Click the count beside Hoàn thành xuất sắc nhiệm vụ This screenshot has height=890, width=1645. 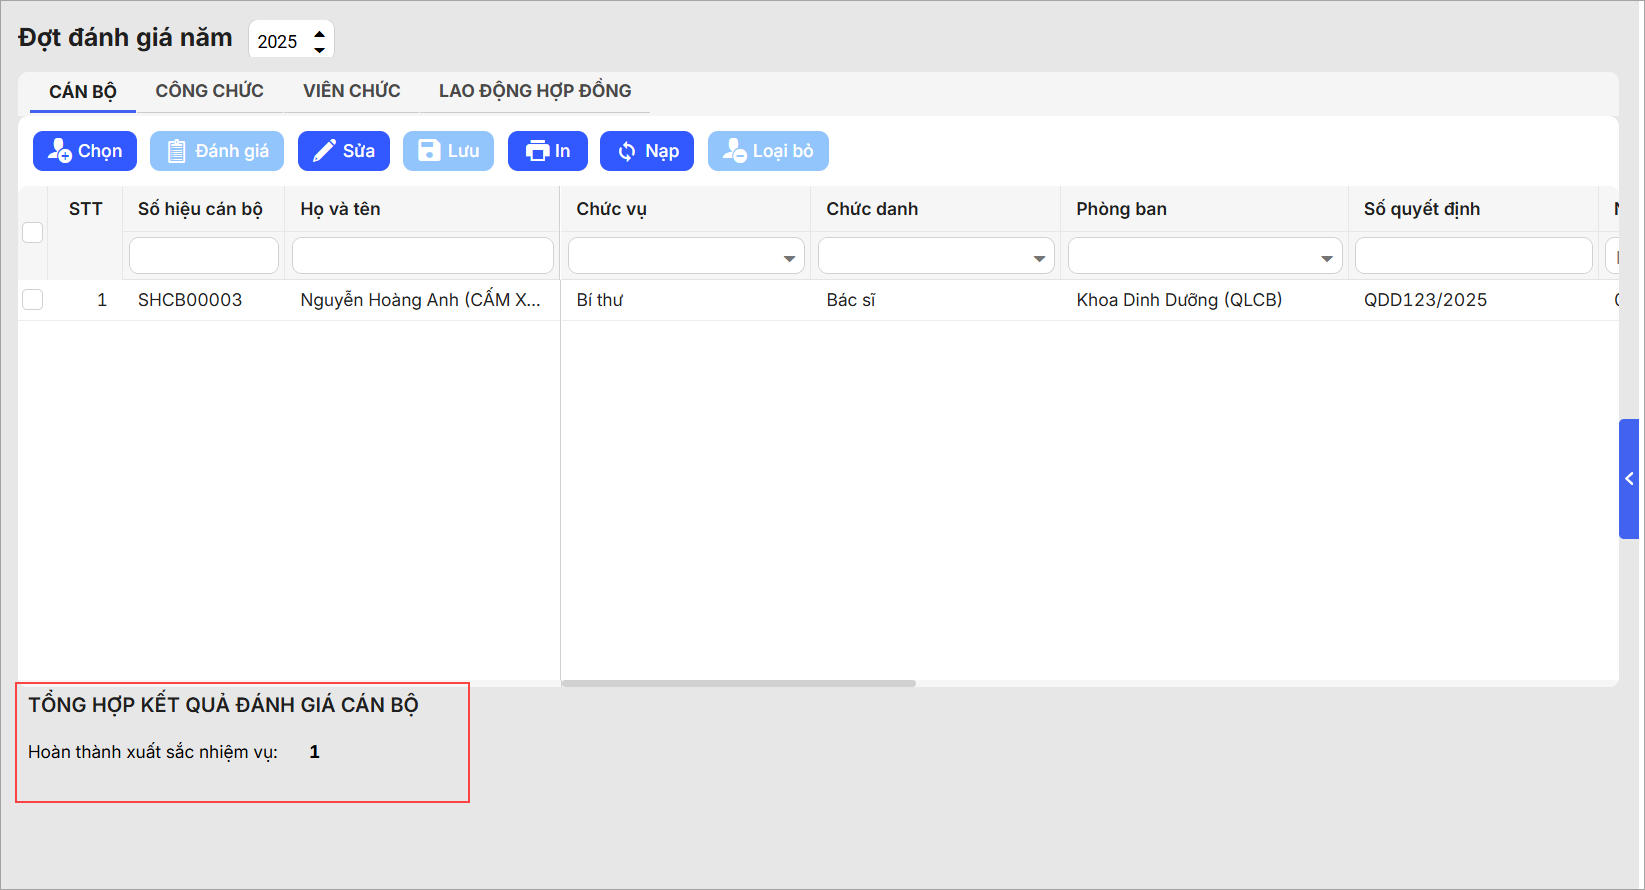pos(314,752)
